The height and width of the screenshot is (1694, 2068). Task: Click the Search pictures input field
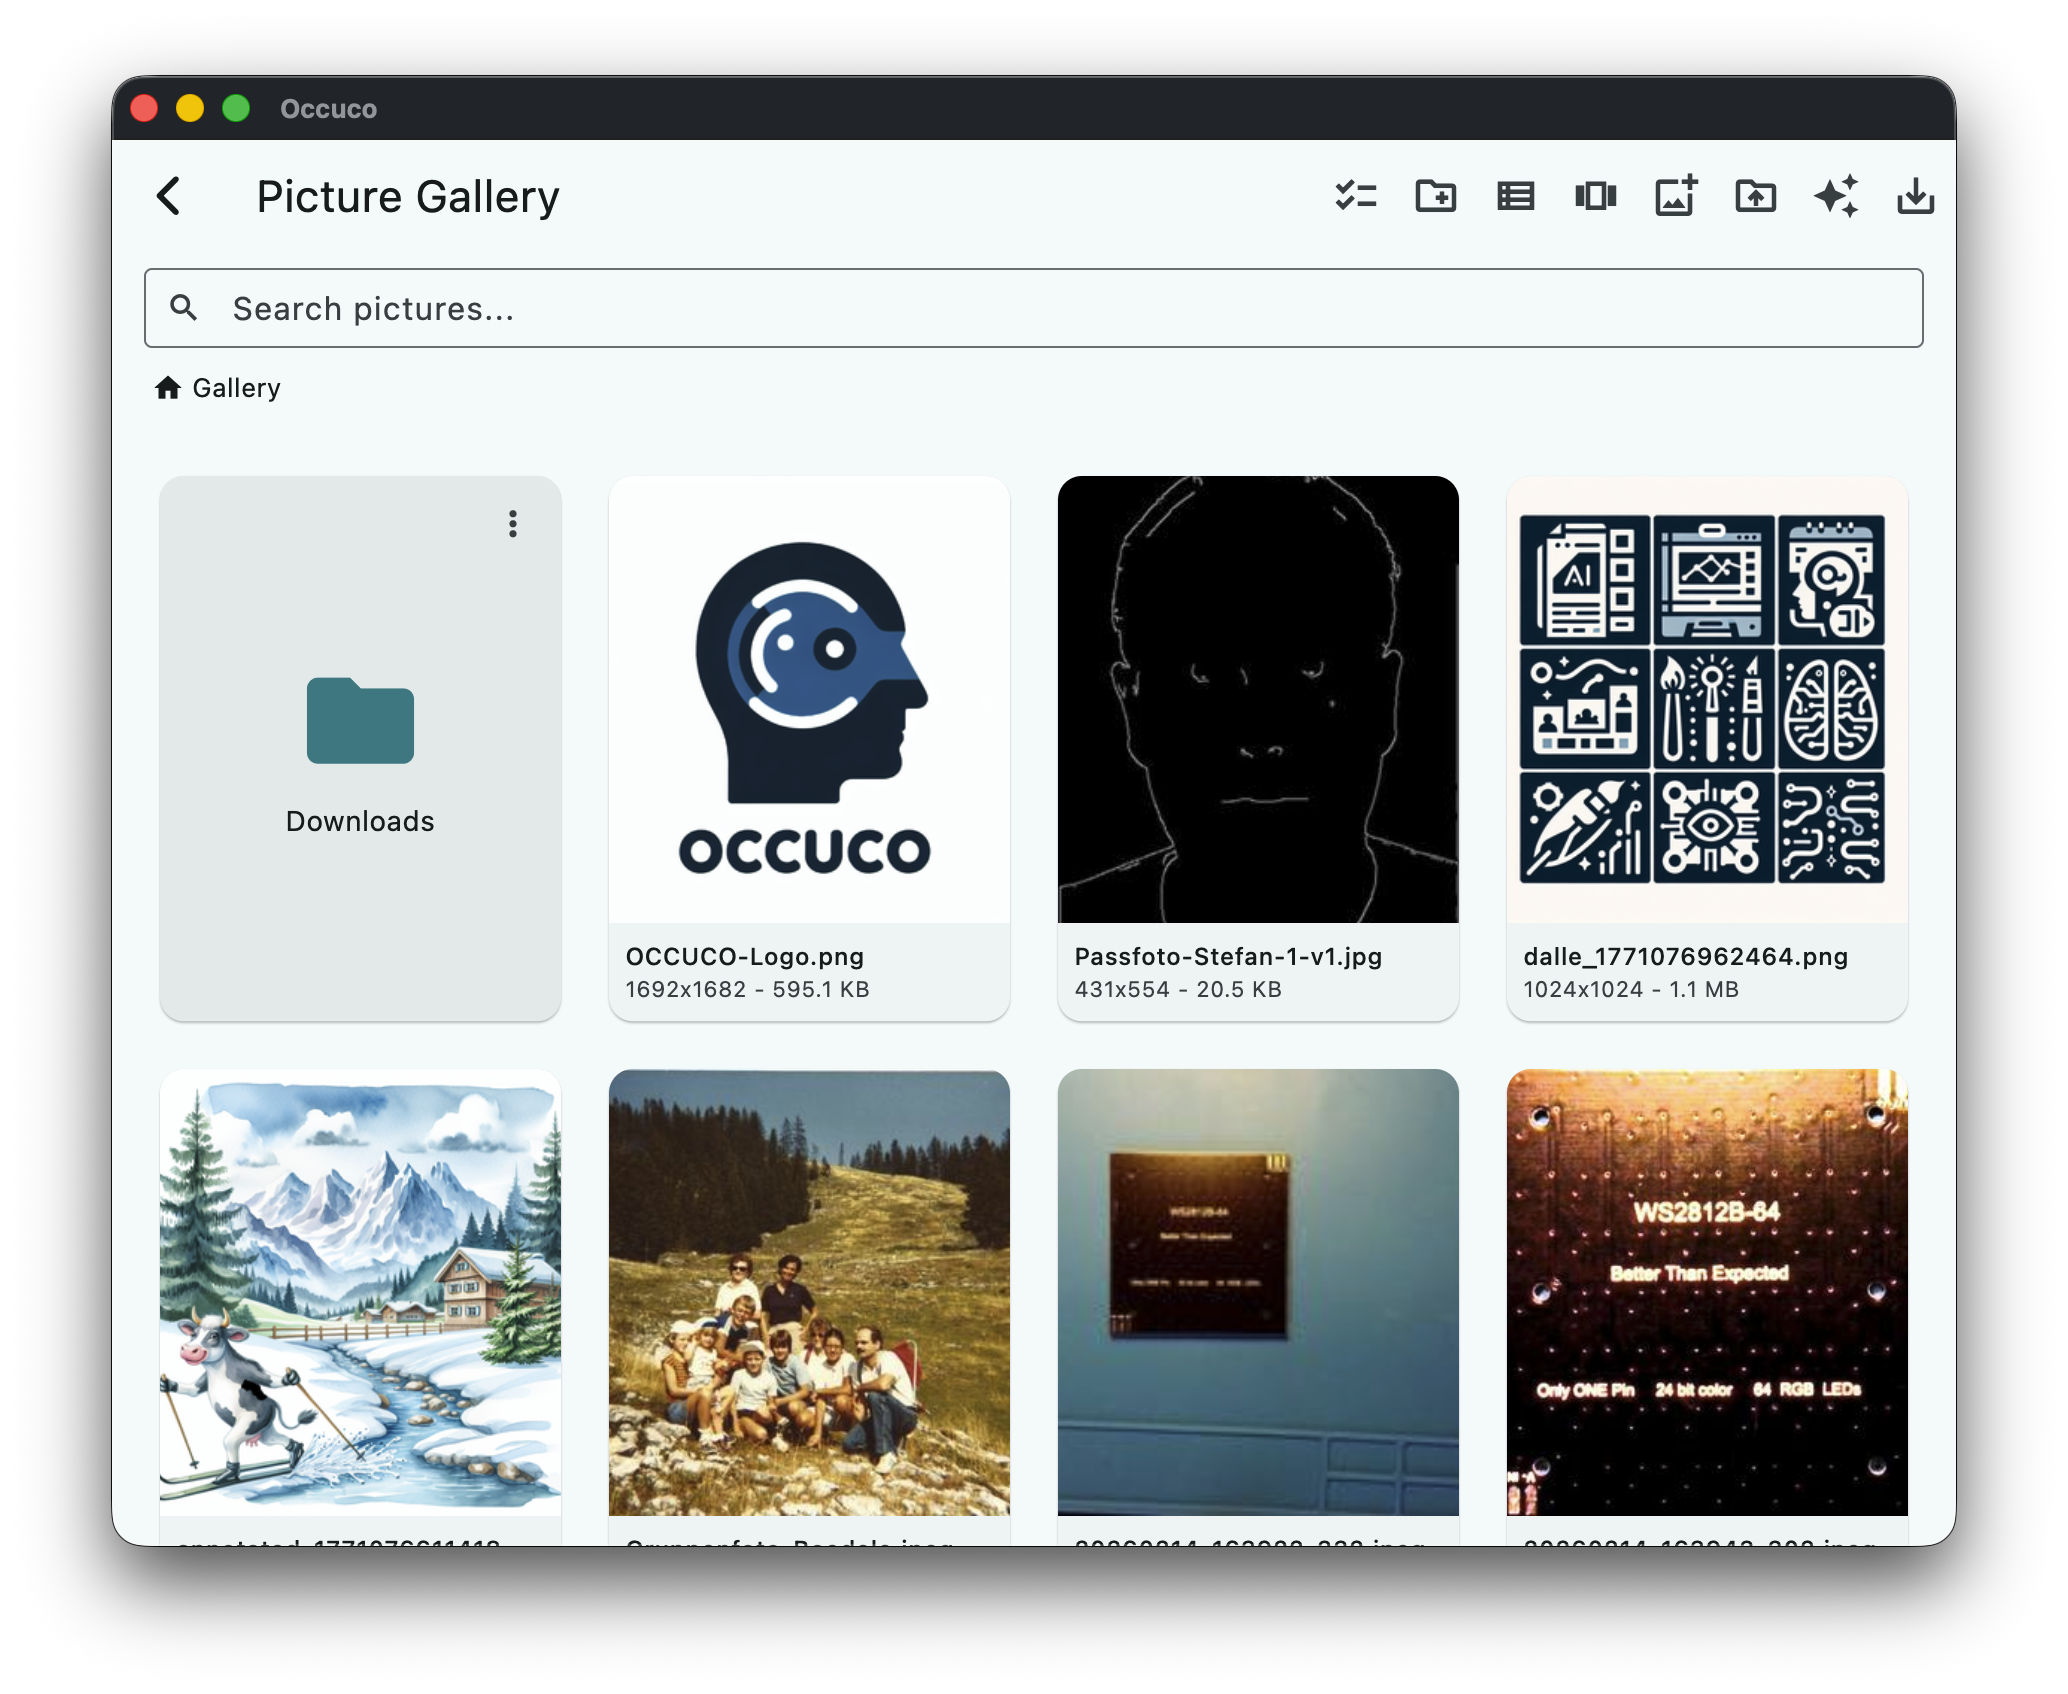click(x=700, y=308)
